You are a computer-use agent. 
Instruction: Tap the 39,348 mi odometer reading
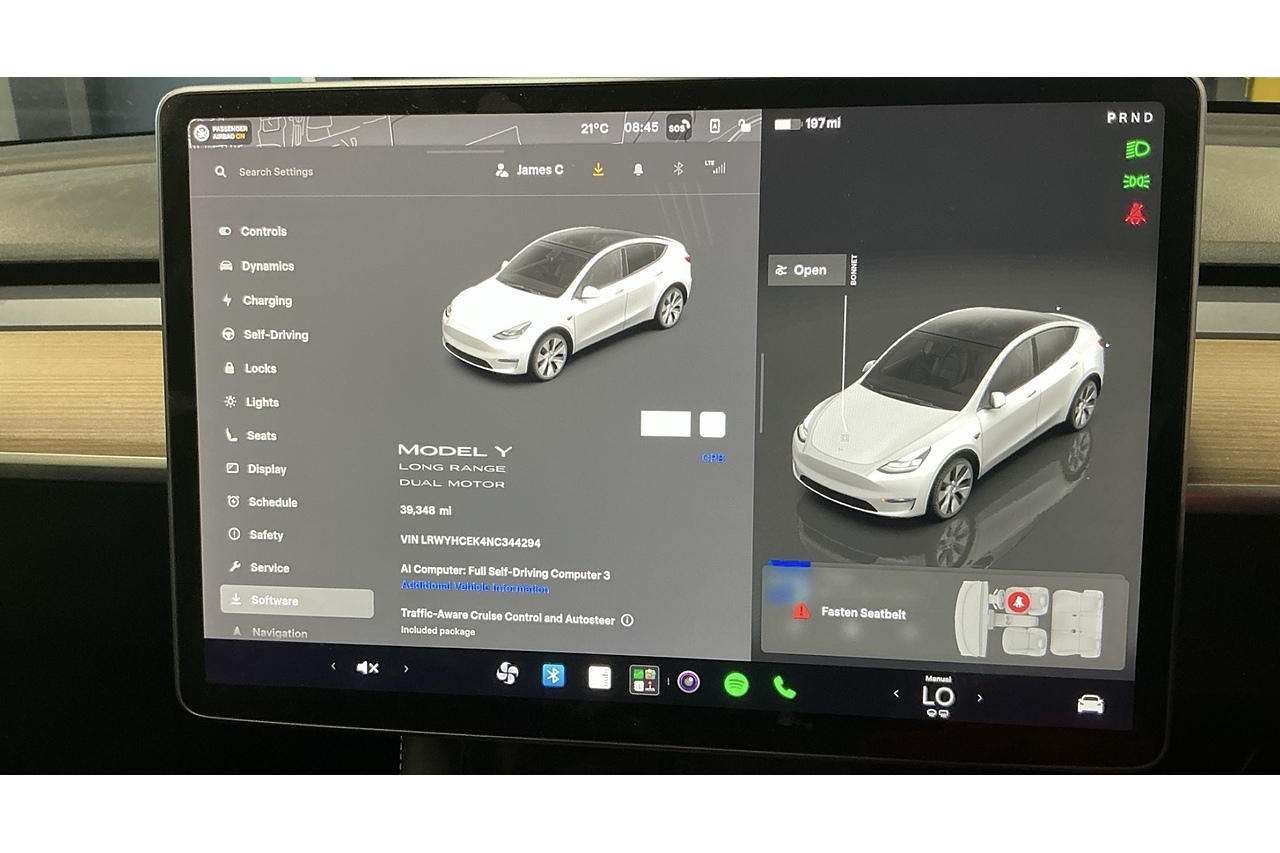coord(426,510)
